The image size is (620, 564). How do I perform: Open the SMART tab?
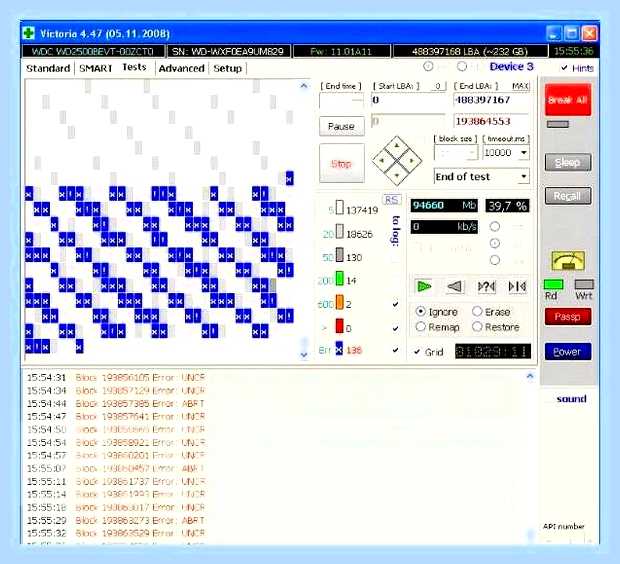96,68
